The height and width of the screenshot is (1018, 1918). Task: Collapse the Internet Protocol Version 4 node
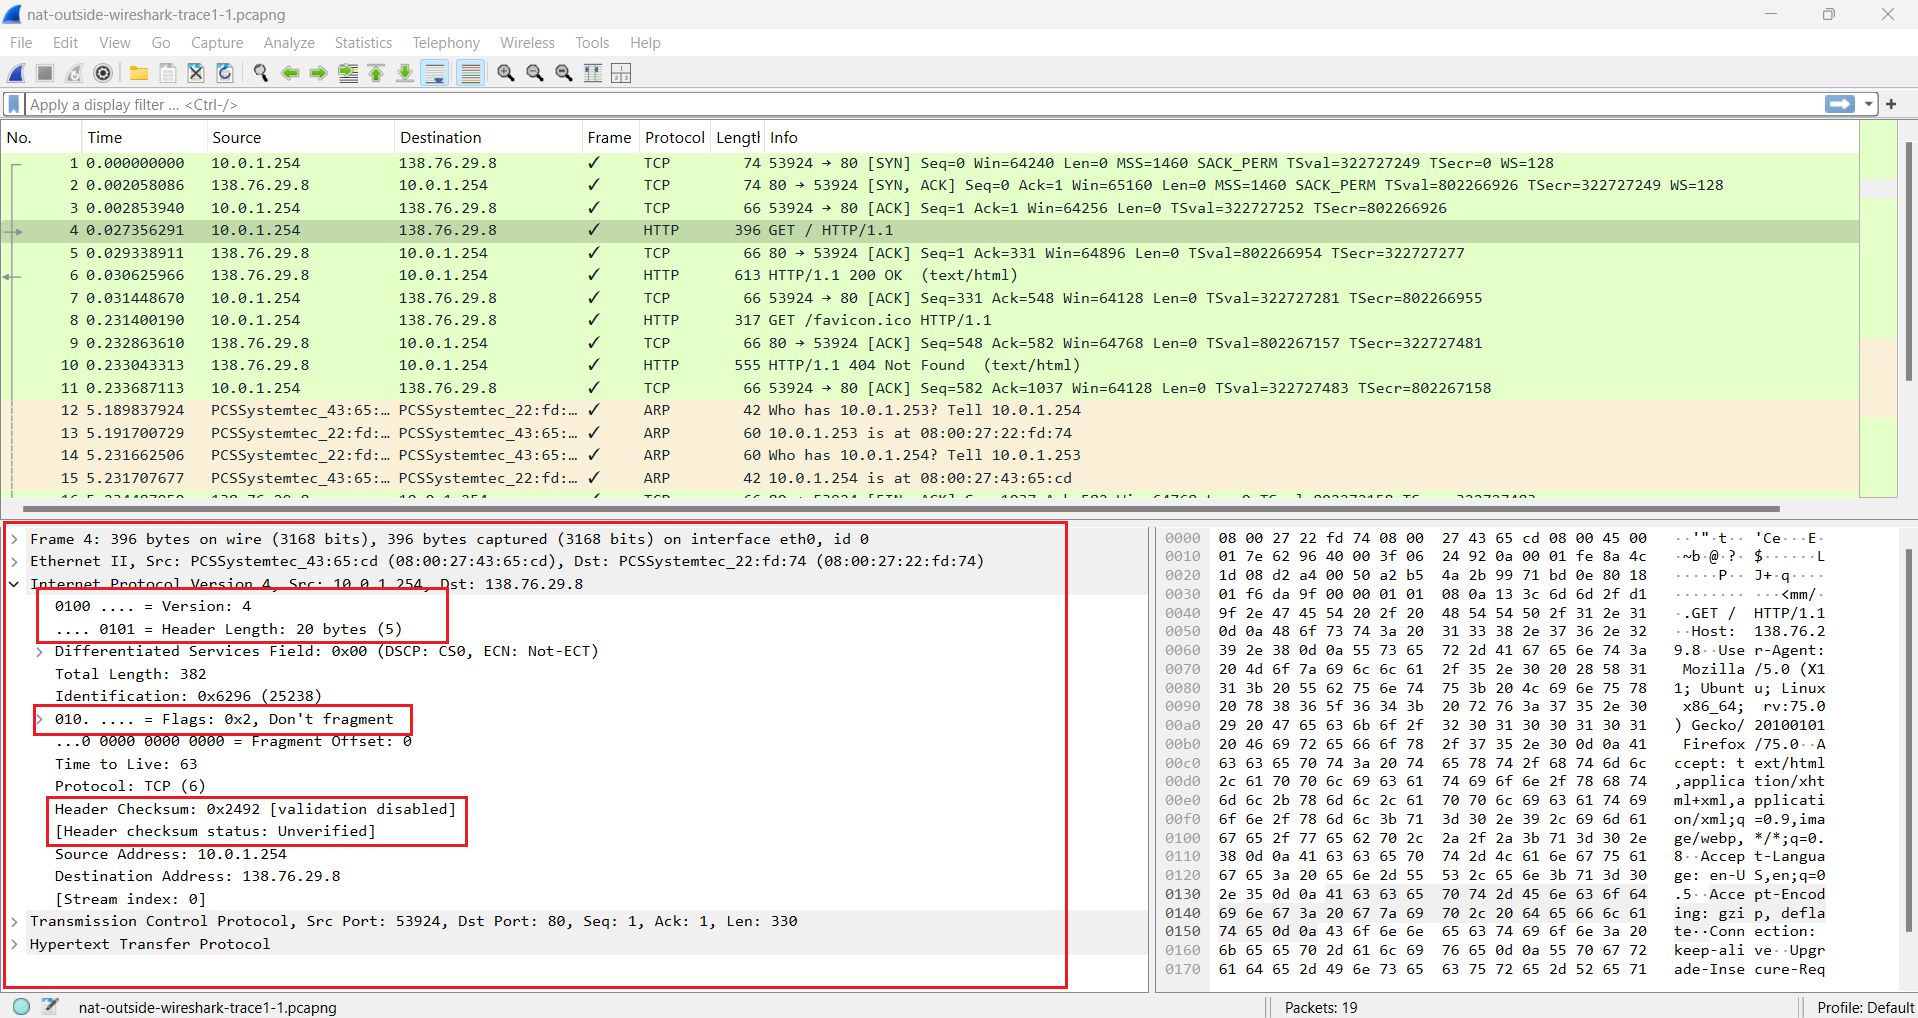click(x=14, y=584)
